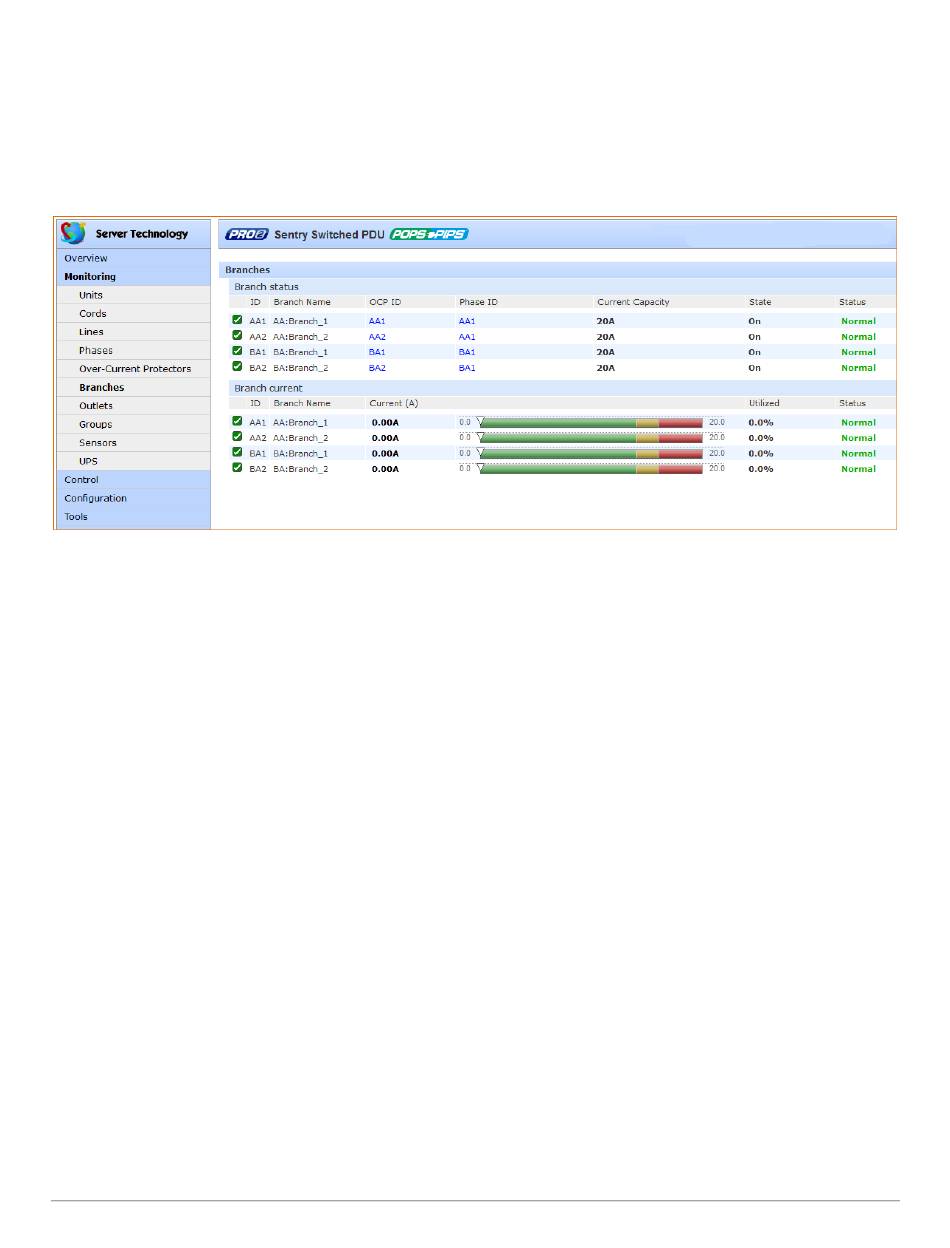The image size is (950, 1248).
Task: Open the Overview page
Action: (x=86, y=258)
